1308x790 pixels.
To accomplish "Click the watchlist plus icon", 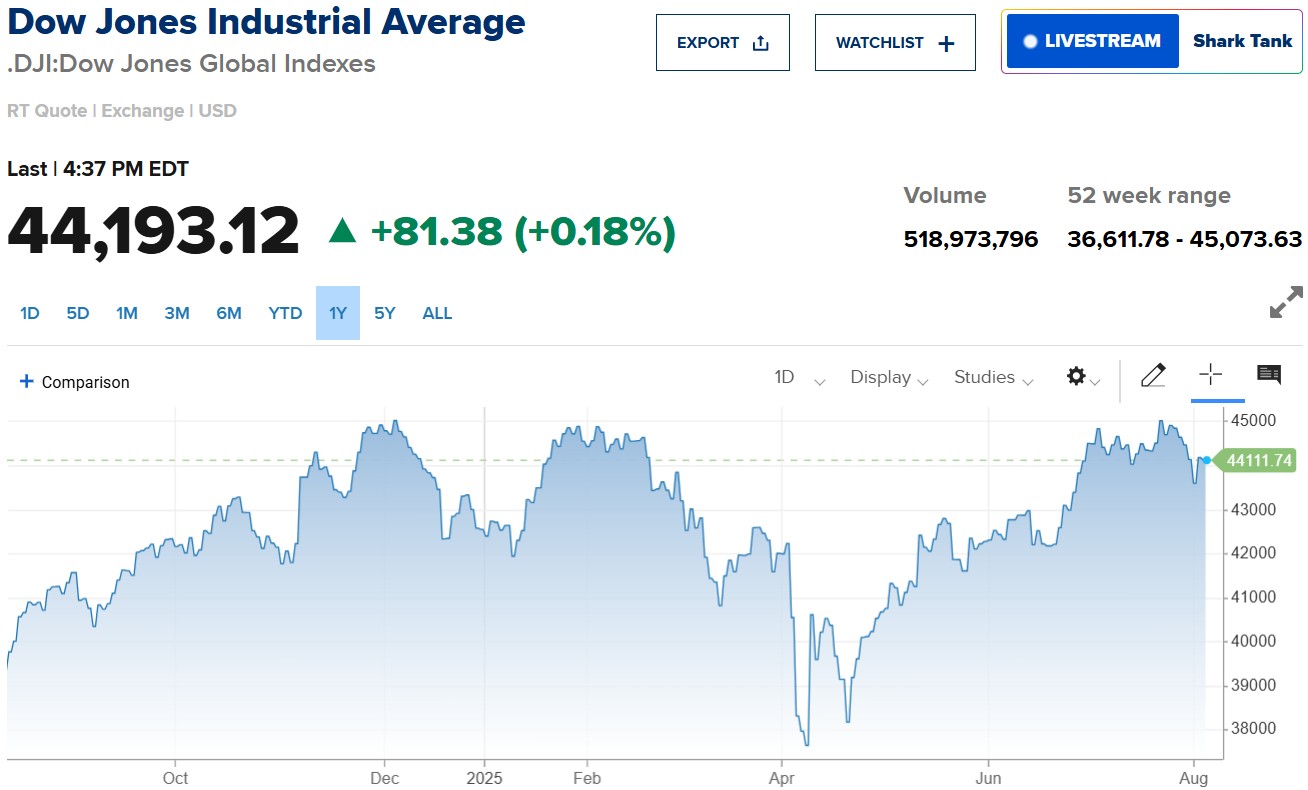I will pos(946,43).
